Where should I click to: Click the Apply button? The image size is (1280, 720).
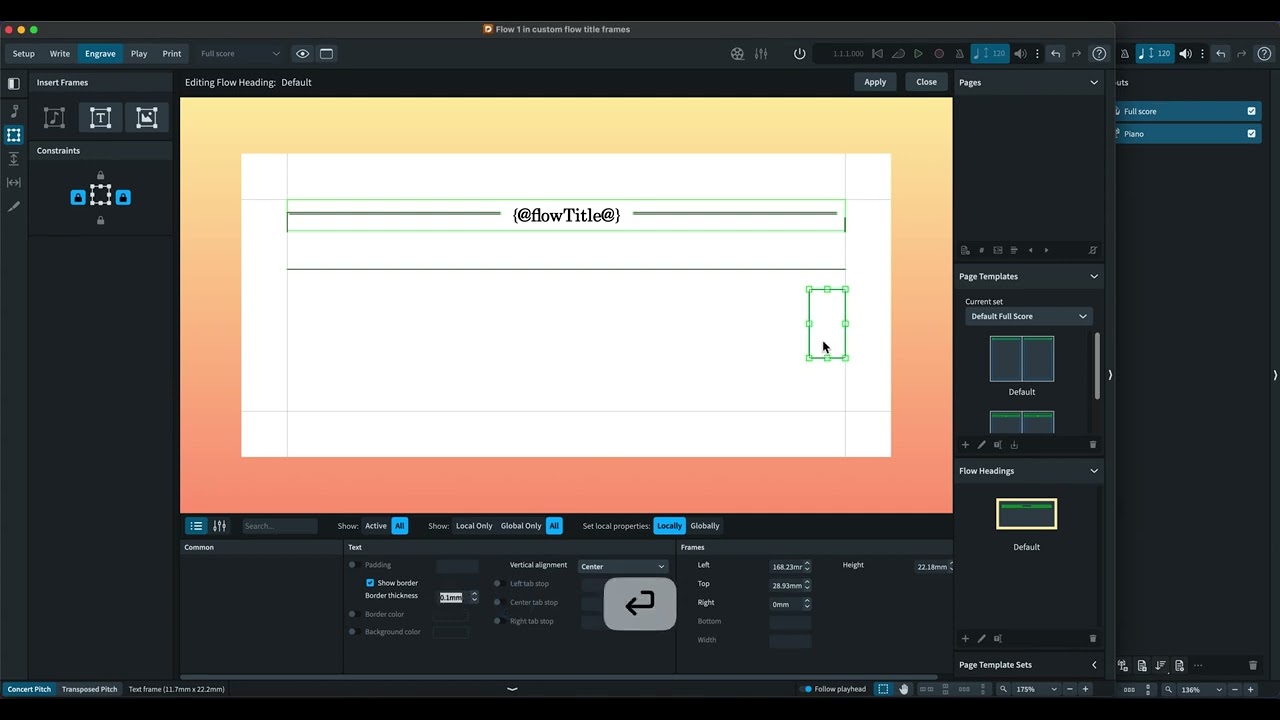pos(875,82)
